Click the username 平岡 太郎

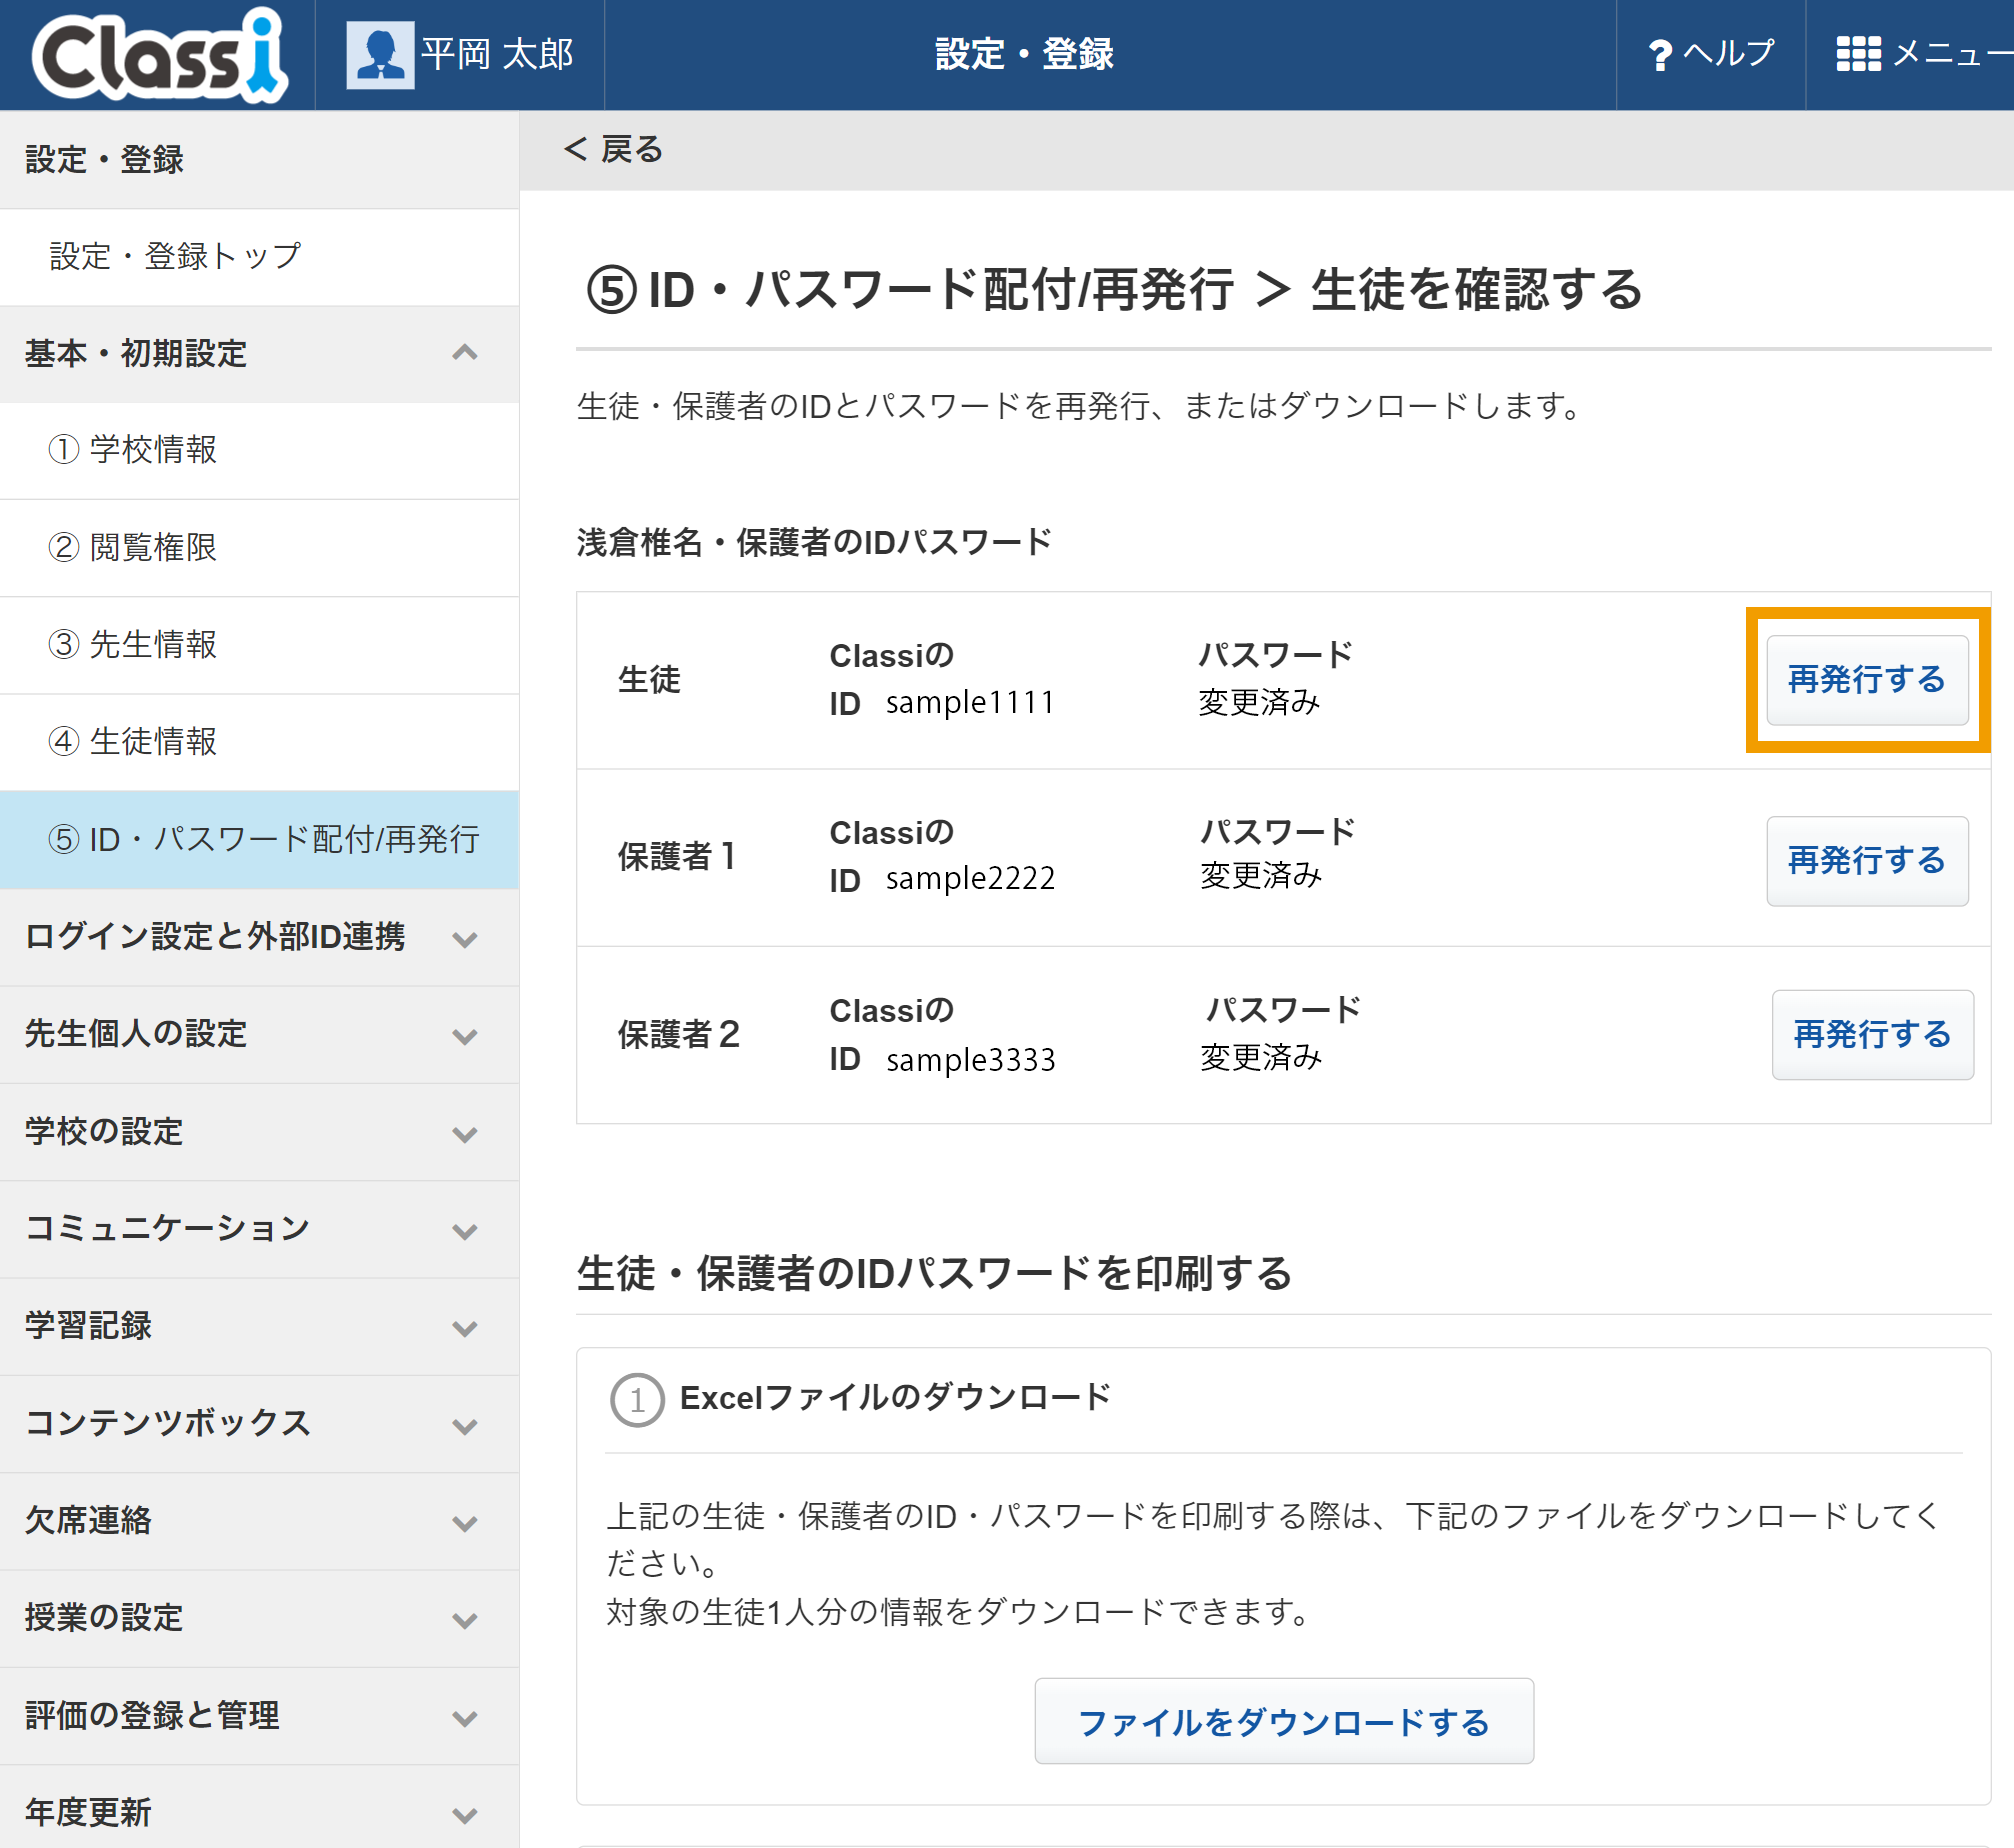pos(497,54)
